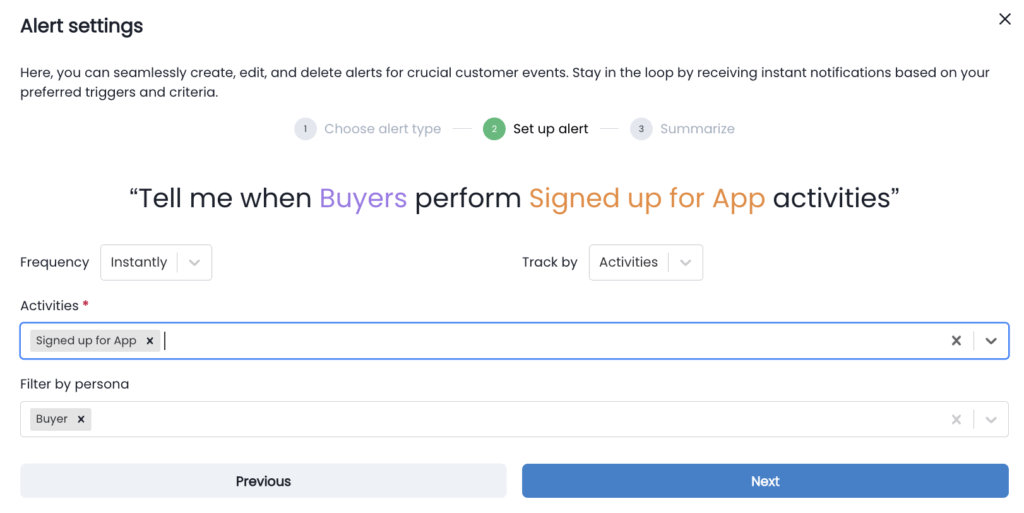Image resolution: width=1024 pixels, height=513 pixels.
Task: Click the purple 'Buyers' text in sentence
Action: click(x=363, y=198)
